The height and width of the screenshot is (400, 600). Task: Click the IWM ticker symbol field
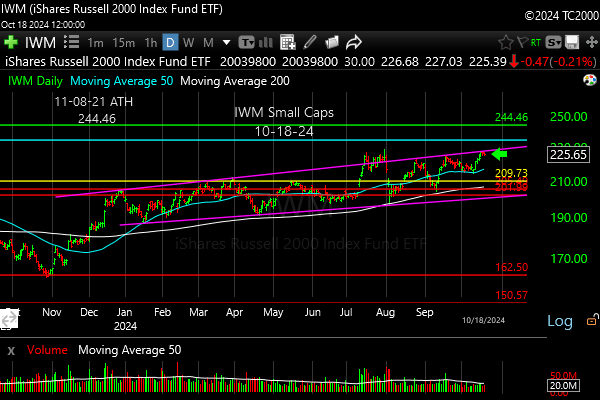[x=40, y=42]
